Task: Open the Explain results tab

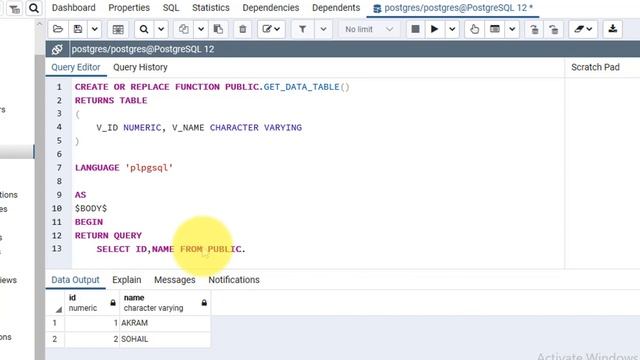Action: tap(127, 280)
